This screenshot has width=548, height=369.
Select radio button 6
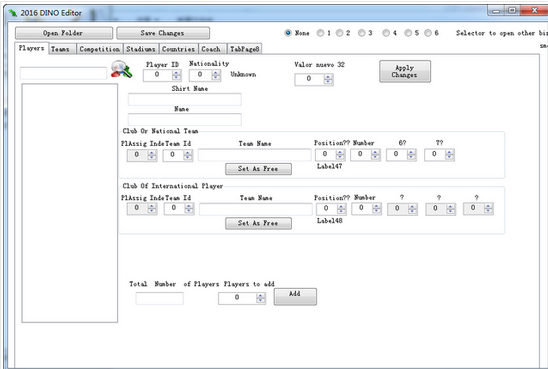click(428, 33)
